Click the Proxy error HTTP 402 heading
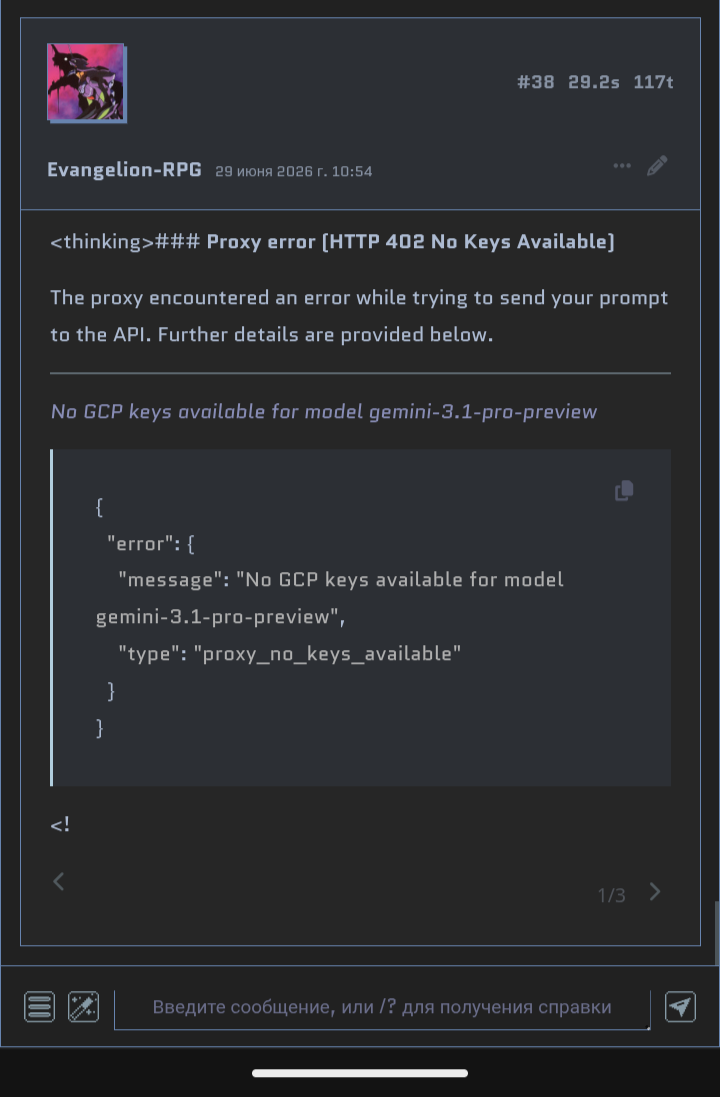Image resolution: width=720 pixels, height=1097 pixels. 410,242
